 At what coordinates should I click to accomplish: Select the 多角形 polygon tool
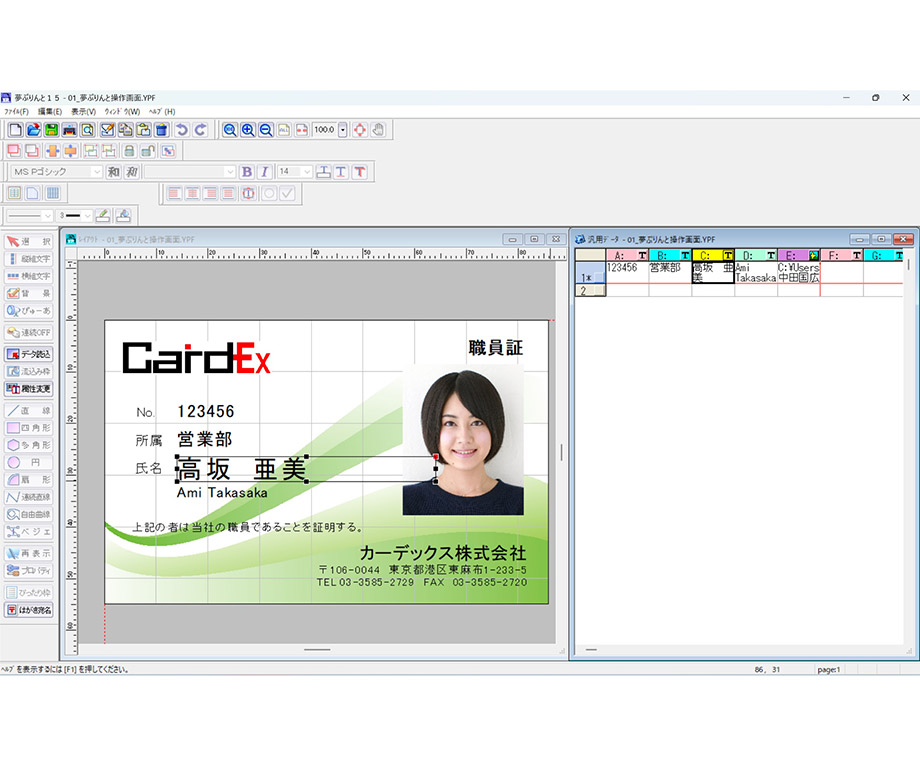(29, 445)
